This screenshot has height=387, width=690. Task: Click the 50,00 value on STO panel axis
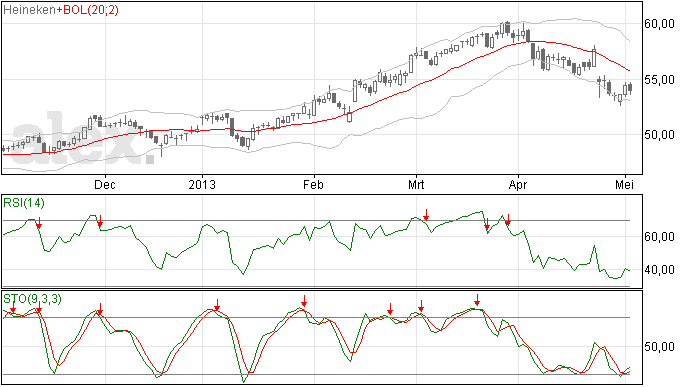[660, 347]
